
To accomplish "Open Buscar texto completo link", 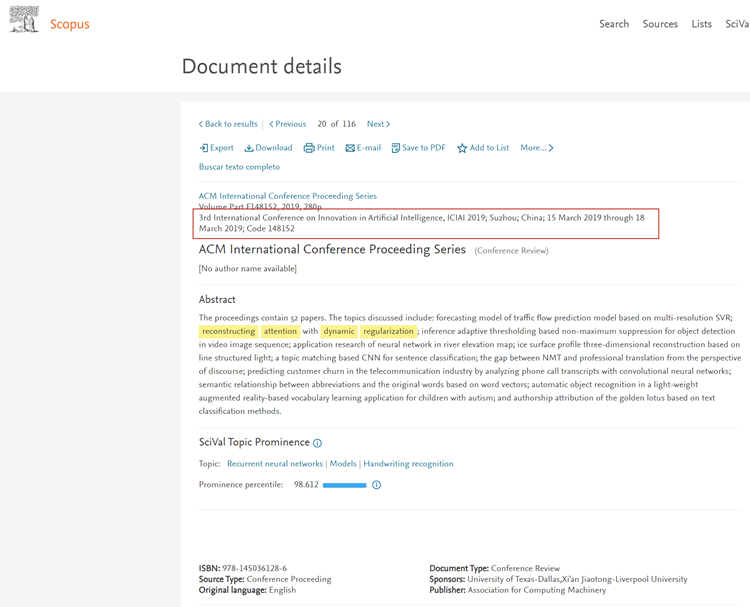I will (x=239, y=167).
